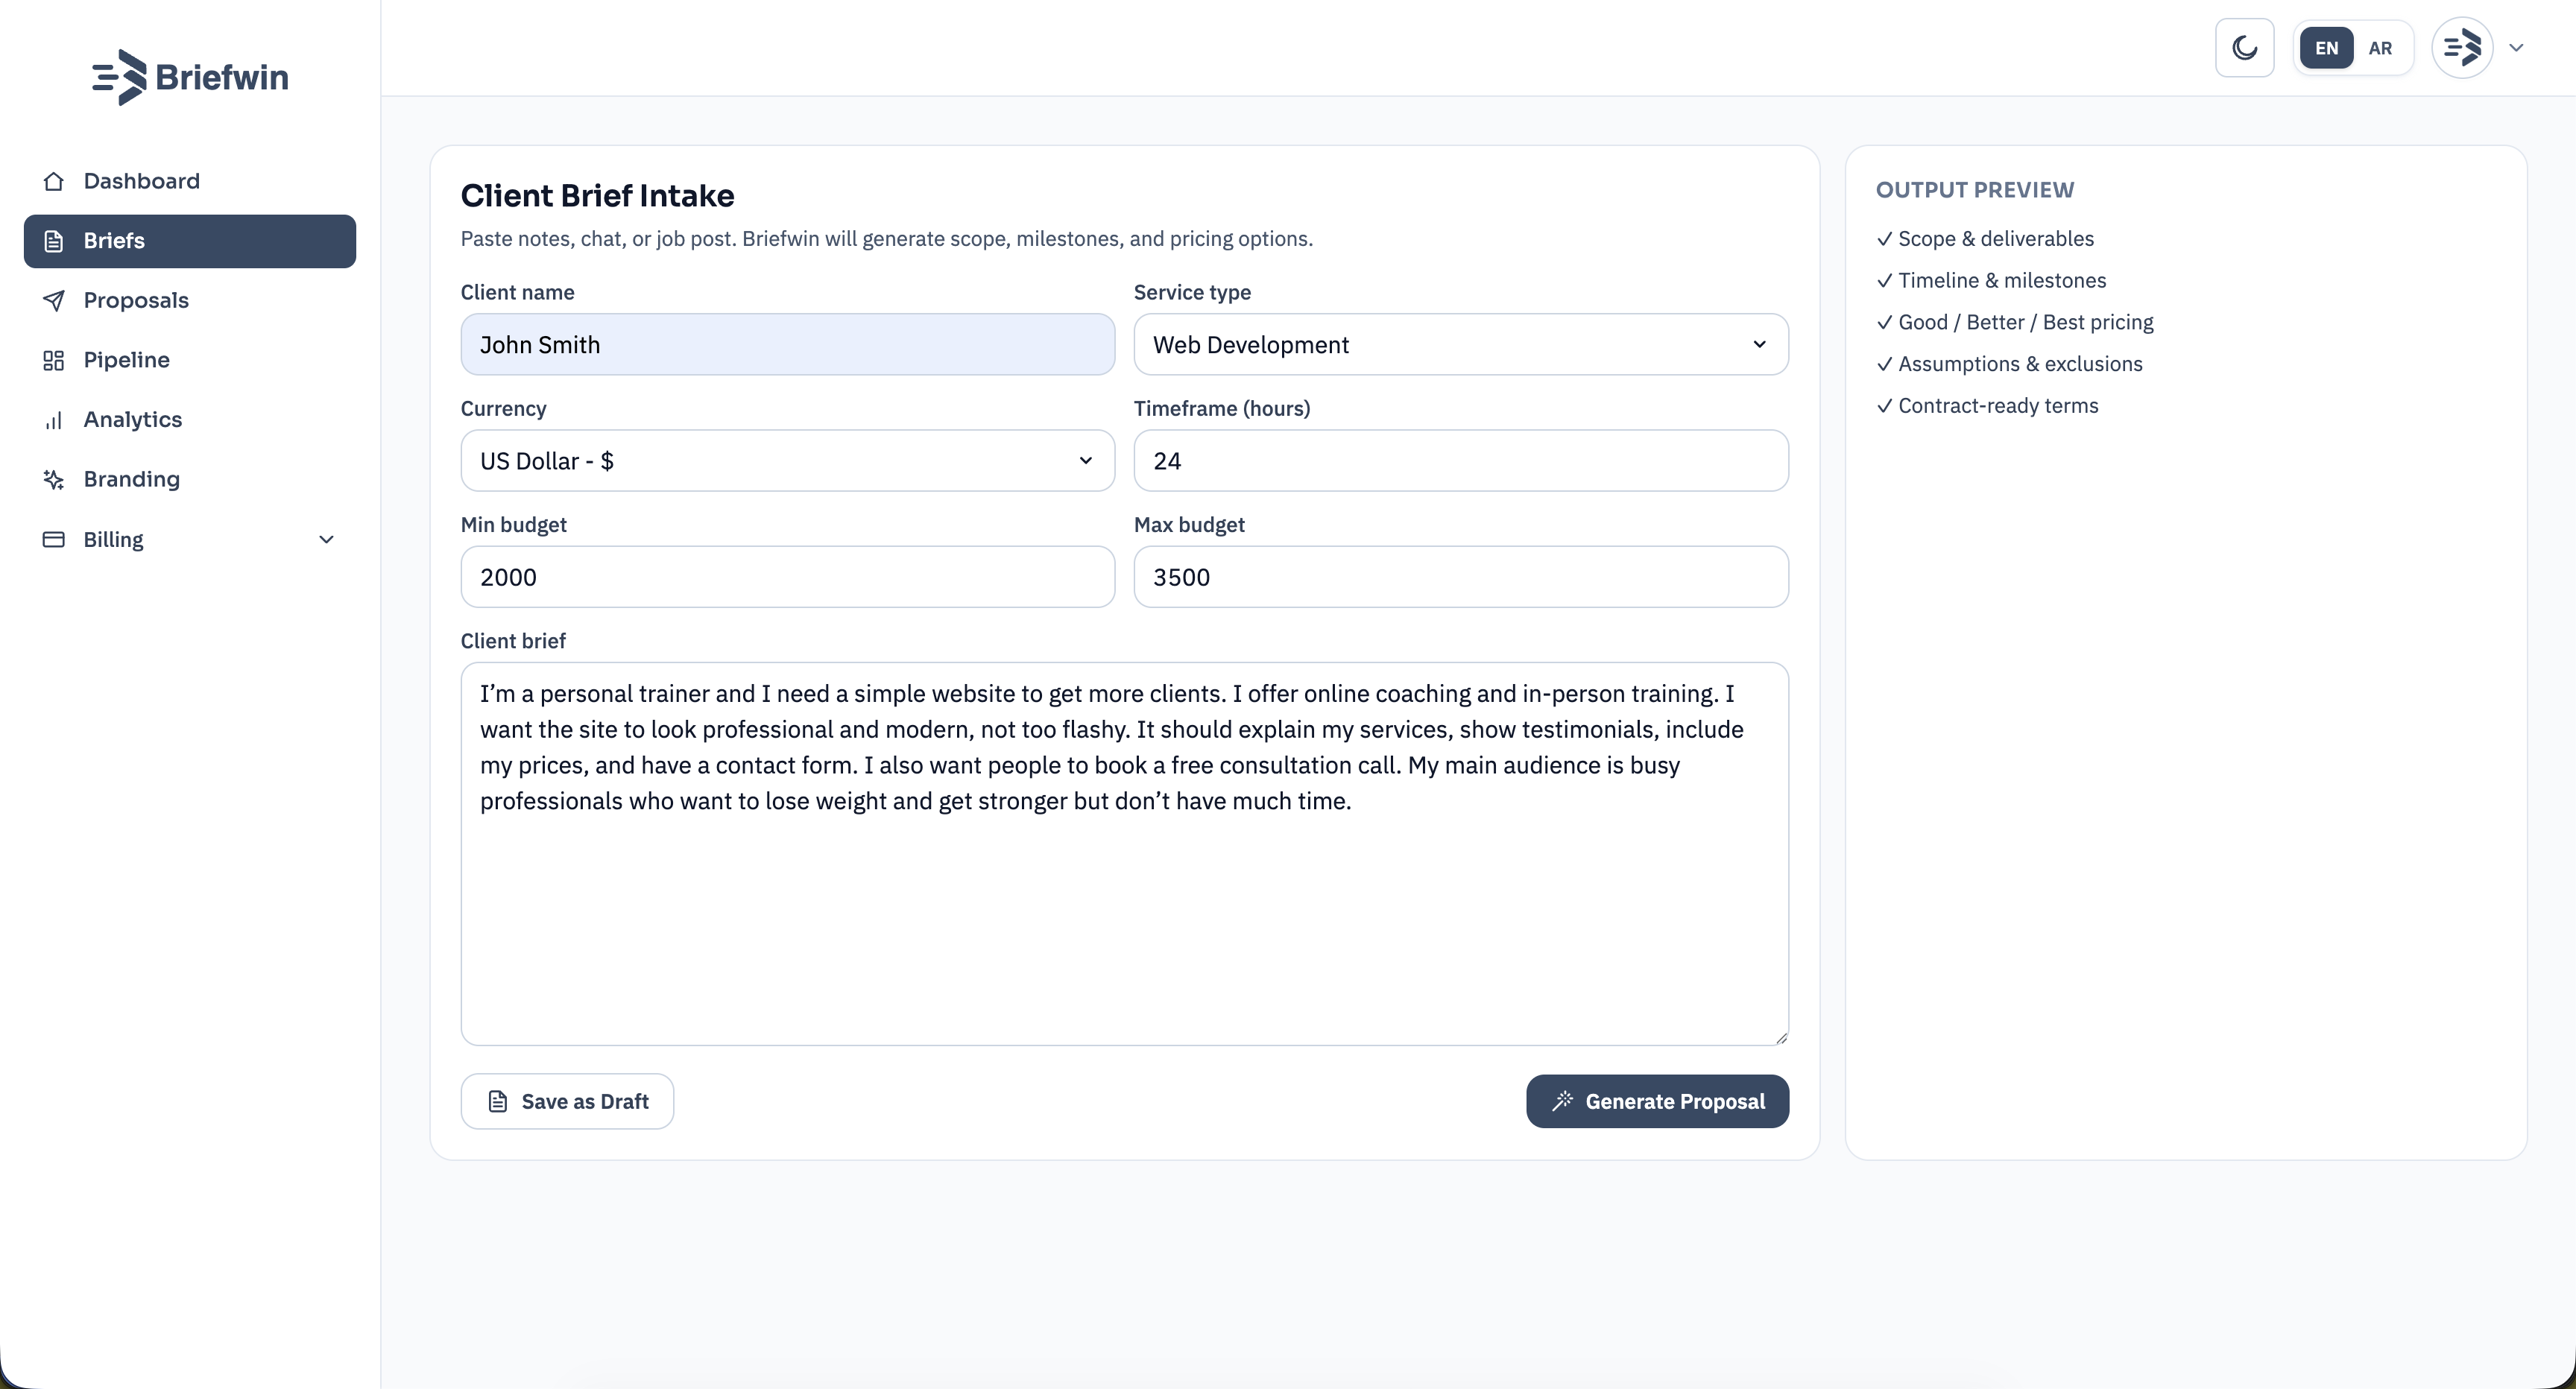Switch language to EN
This screenshot has width=2576, height=1389.
(2326, 48)
